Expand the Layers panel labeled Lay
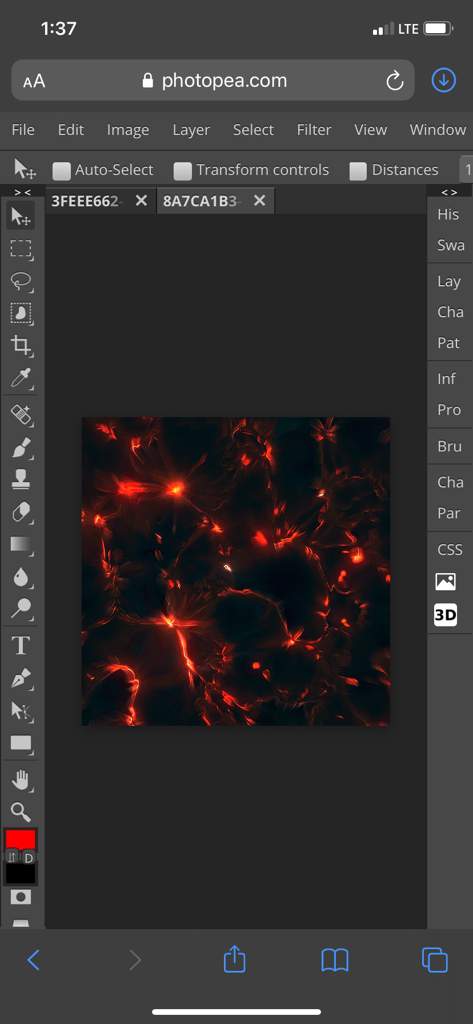This screenshot has height=1024, width=473. coord(449,281)
